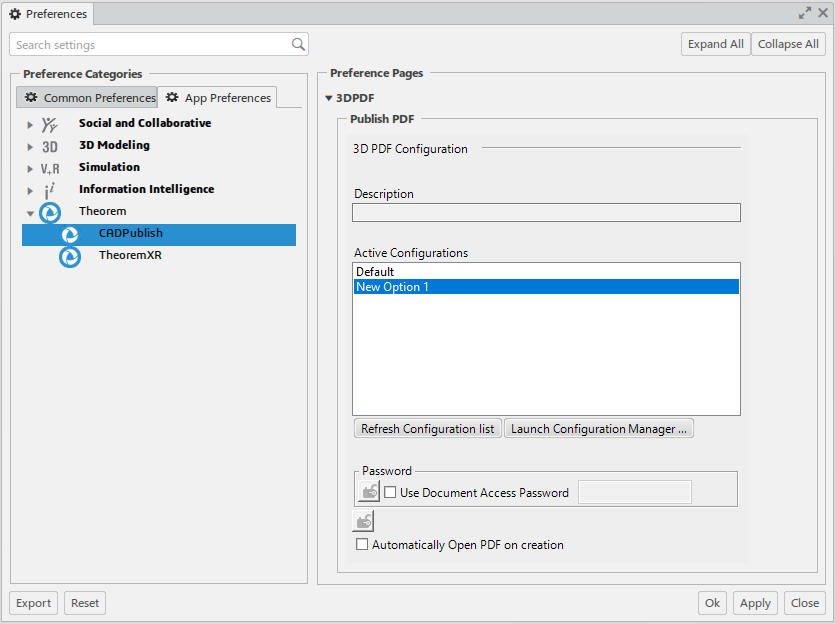Click the gear icon on the App Preferences tab
The width and height of the screenshot is (835, 624).
pyautogui.click(x=172, y=97)
